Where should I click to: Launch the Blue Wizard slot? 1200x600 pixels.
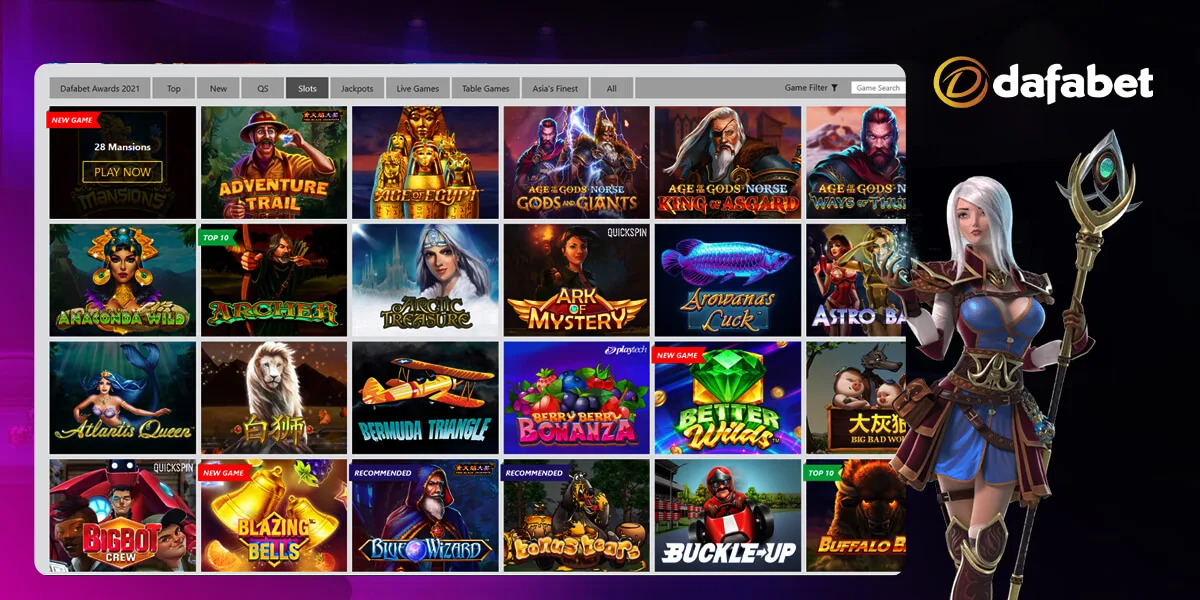[x=425, y=516]
